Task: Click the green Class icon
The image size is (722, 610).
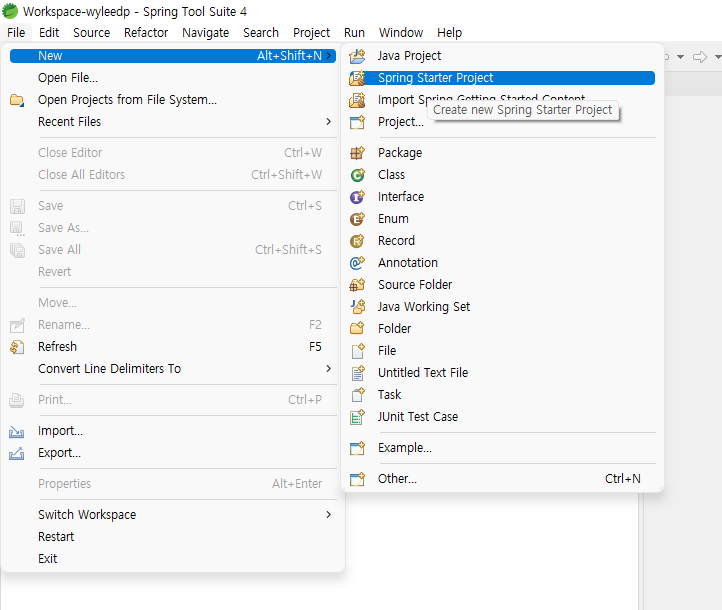Action: (357, 175)
